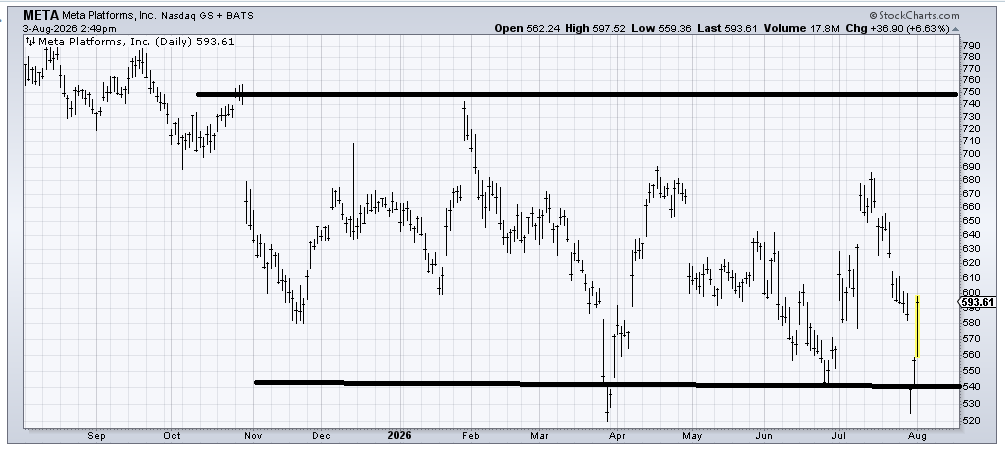Click the 750 price axis label

tap(972, 92)
